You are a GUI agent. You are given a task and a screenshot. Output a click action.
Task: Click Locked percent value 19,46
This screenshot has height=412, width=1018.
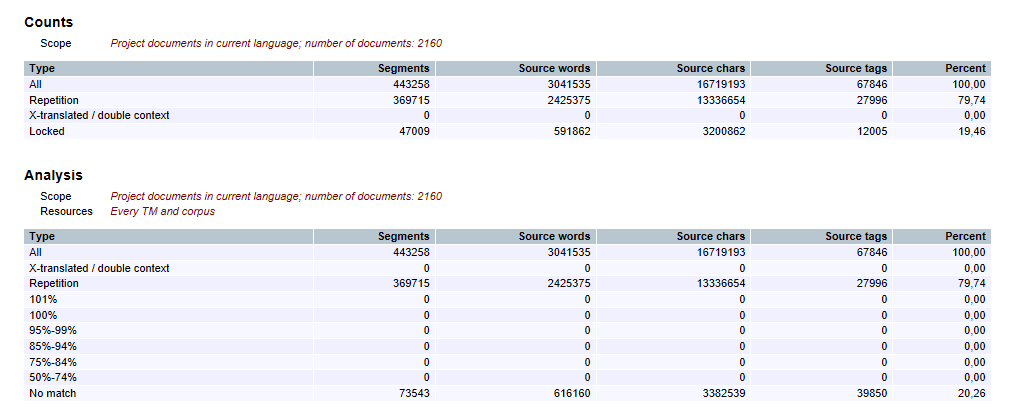972,131
